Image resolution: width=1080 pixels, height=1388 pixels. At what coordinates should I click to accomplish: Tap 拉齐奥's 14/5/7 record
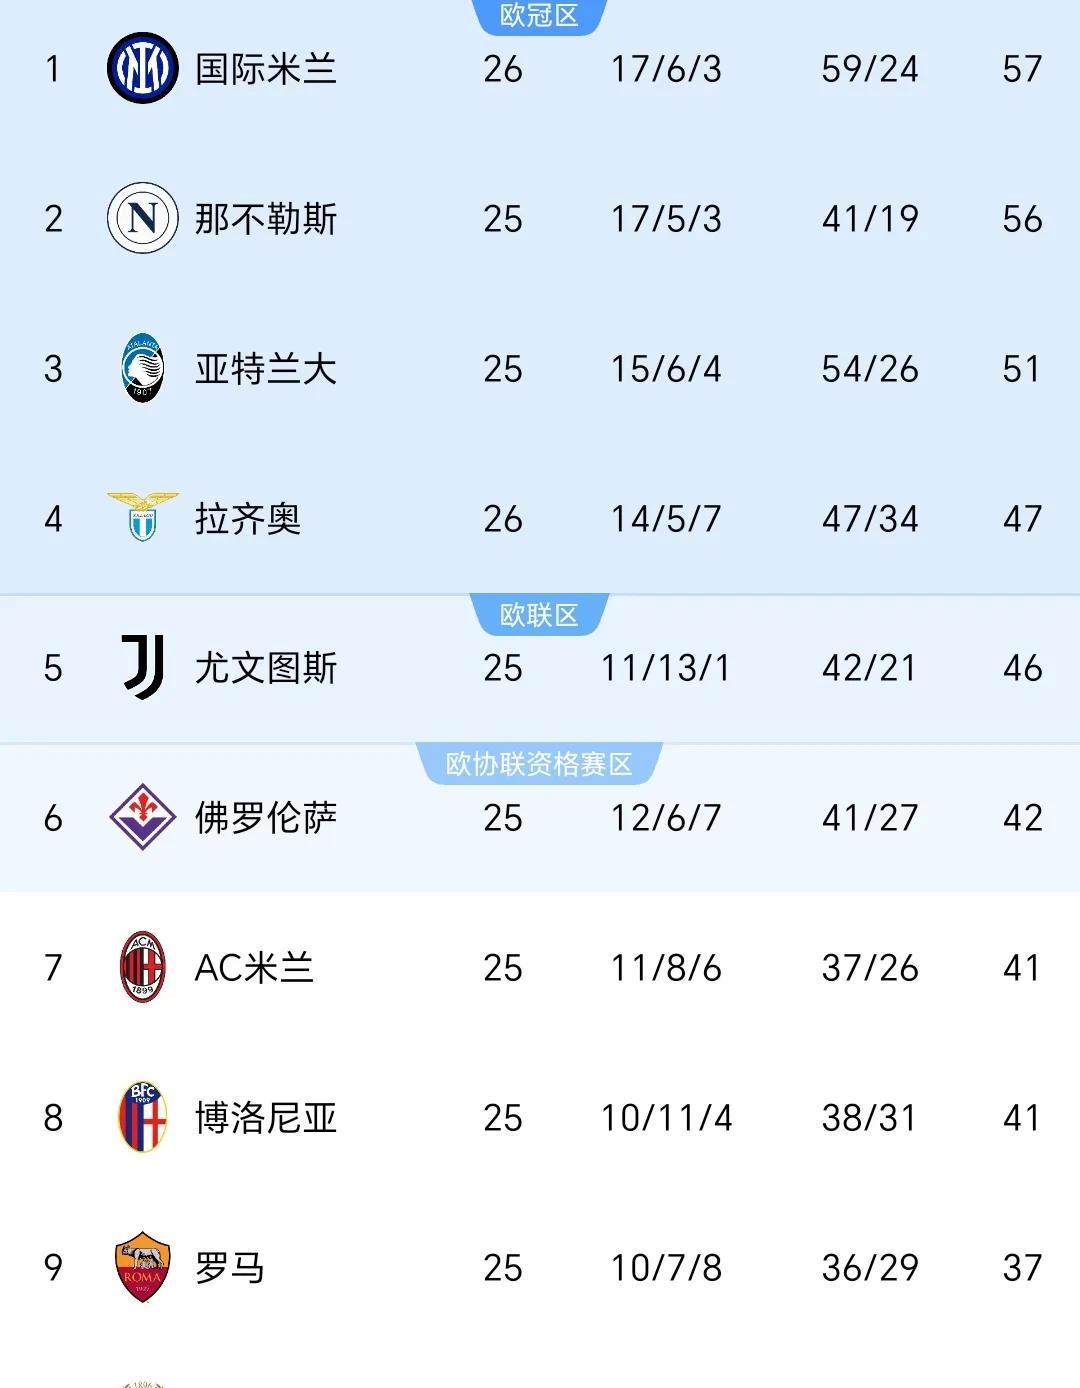pos(666,519)
